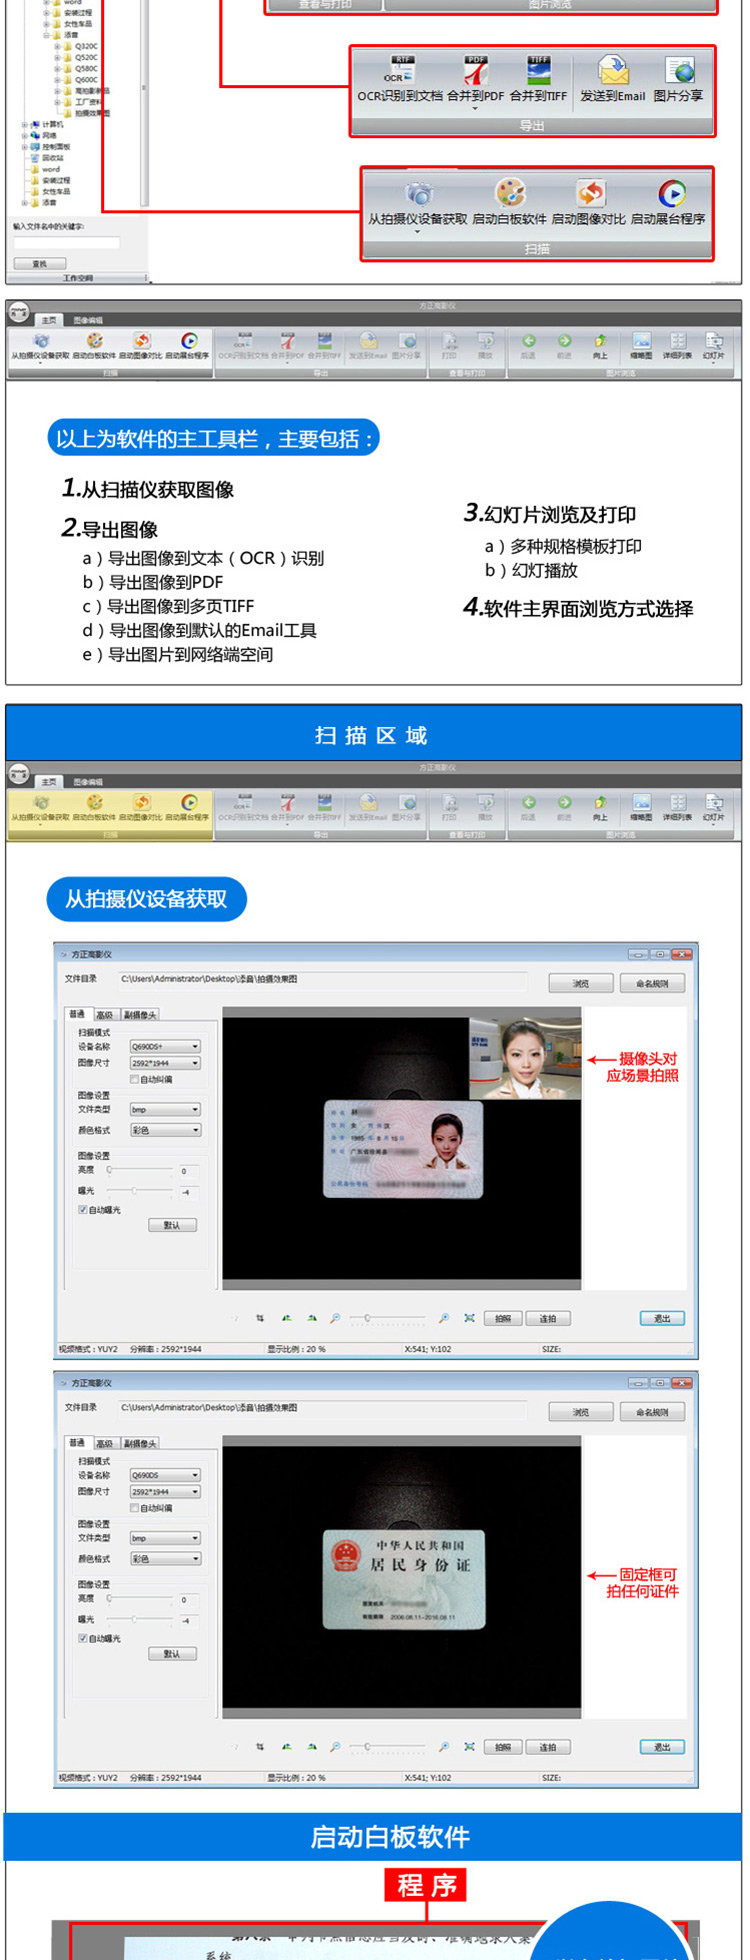Launch 启动白板软件 in the enlarged 扫描 callout

click(x=509, y=202)
